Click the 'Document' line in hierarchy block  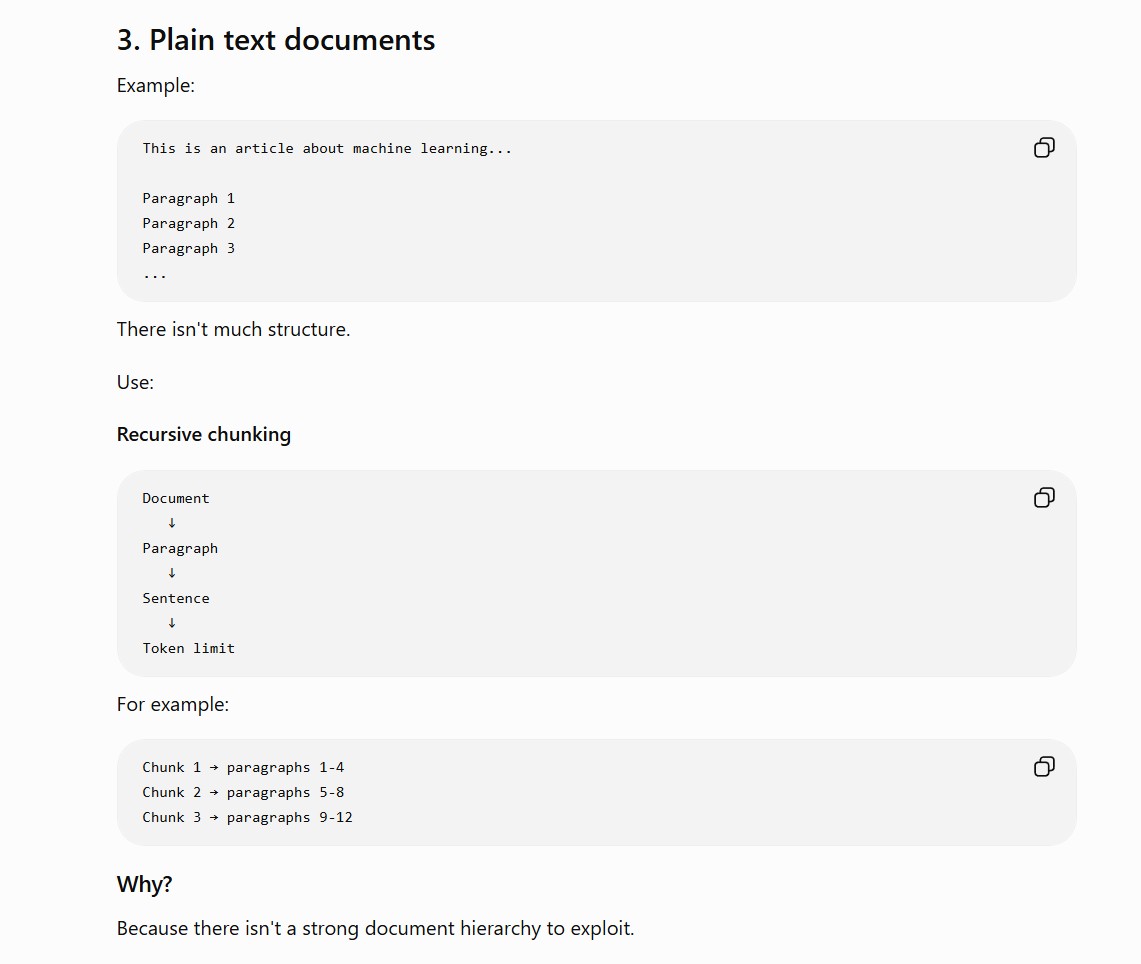(175, 498)
